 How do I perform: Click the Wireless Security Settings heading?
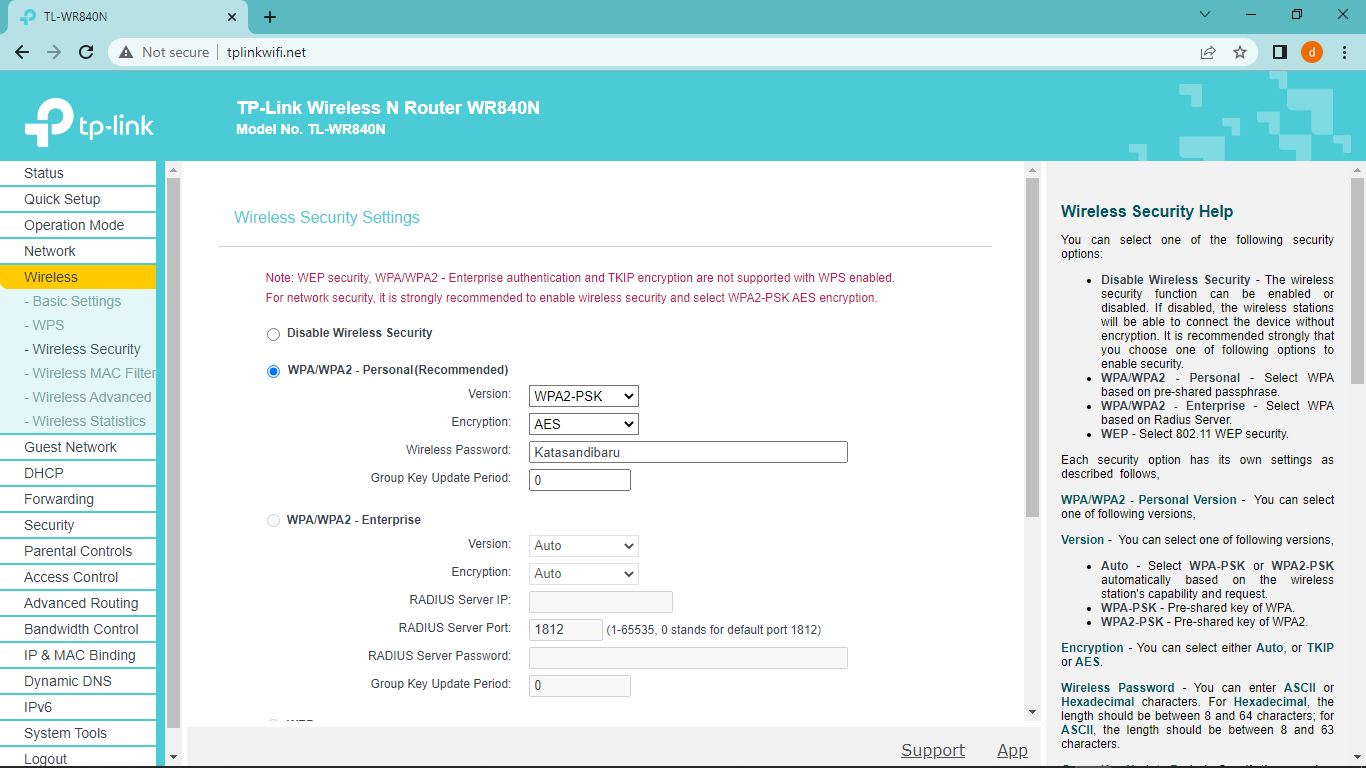[327, 218]
